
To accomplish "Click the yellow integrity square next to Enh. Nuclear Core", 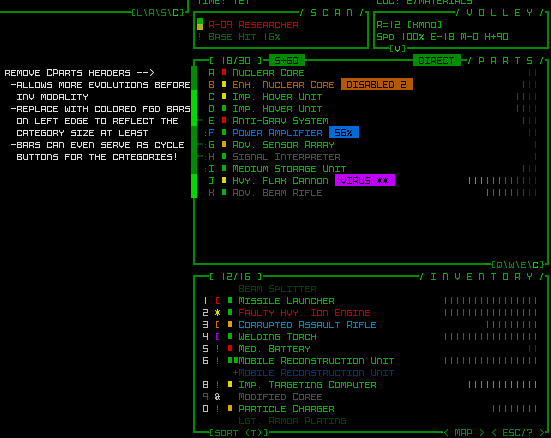I will [x=224, y=84].
